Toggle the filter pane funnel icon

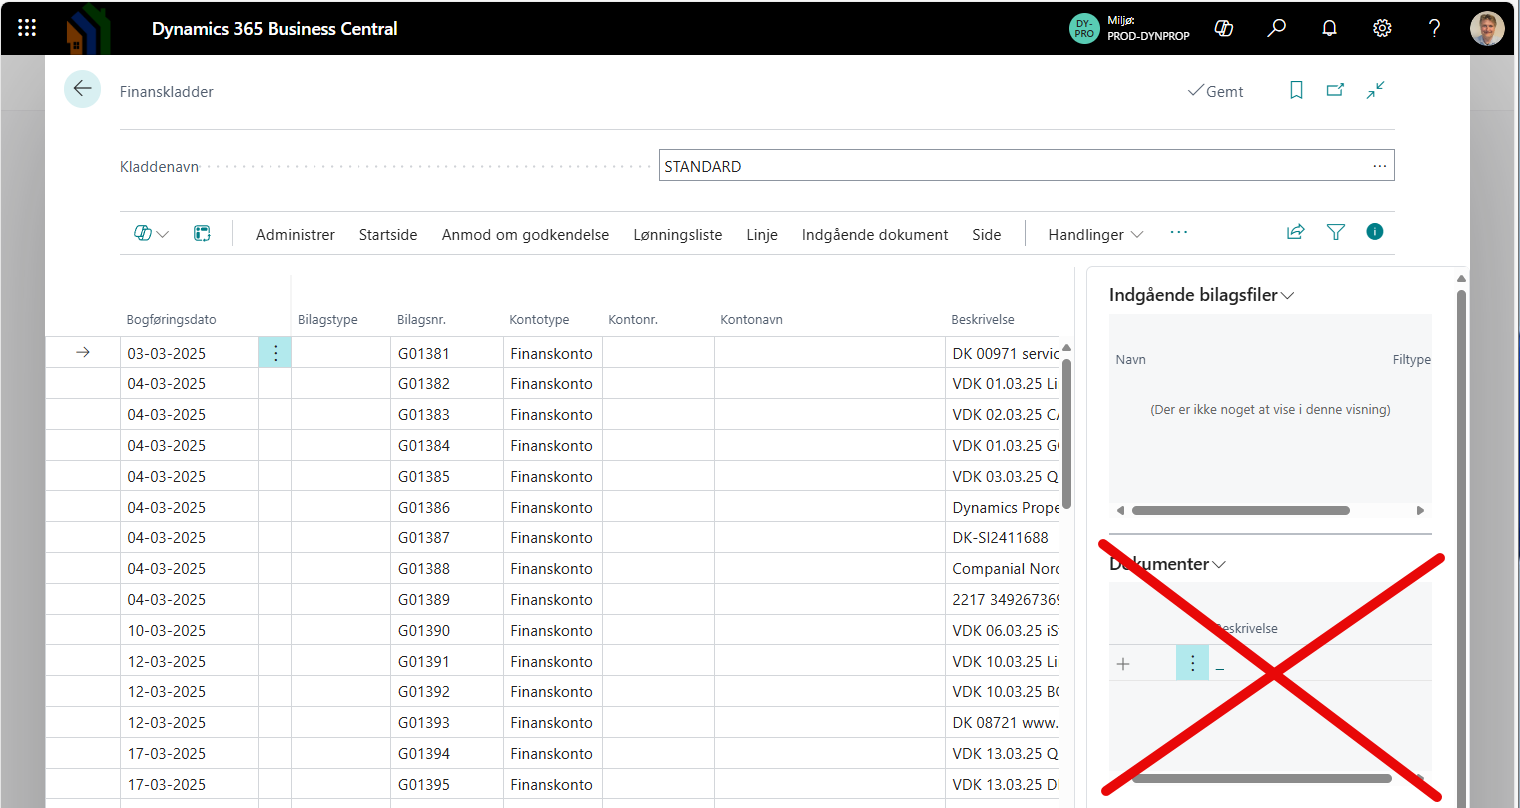click(x=1335, y=232)
